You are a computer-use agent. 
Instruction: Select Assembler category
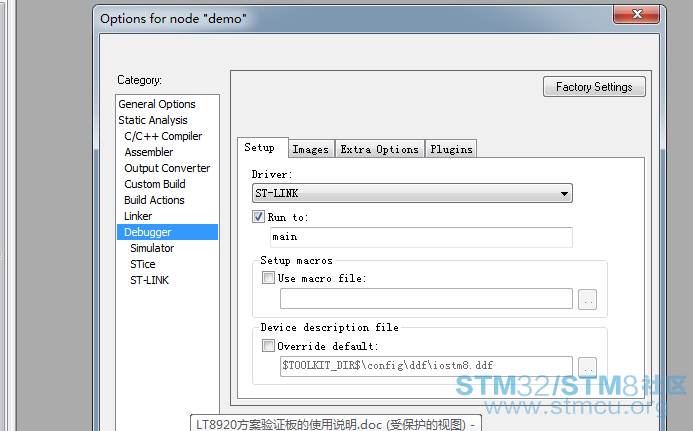[x=148, y=152]
